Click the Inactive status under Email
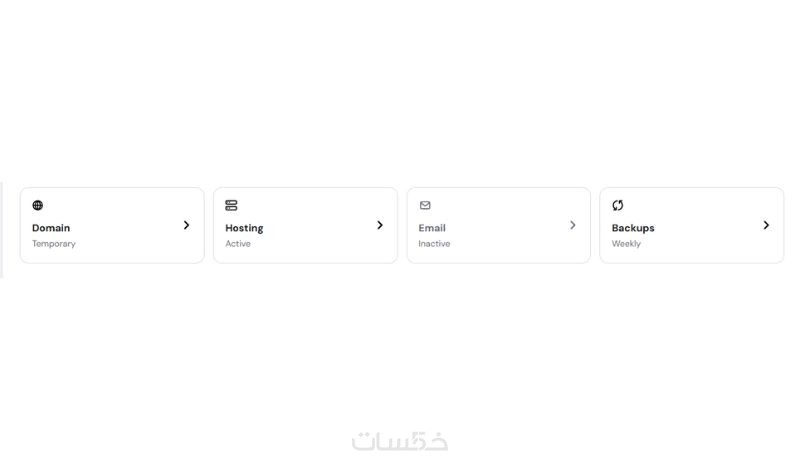 [434, 244]
